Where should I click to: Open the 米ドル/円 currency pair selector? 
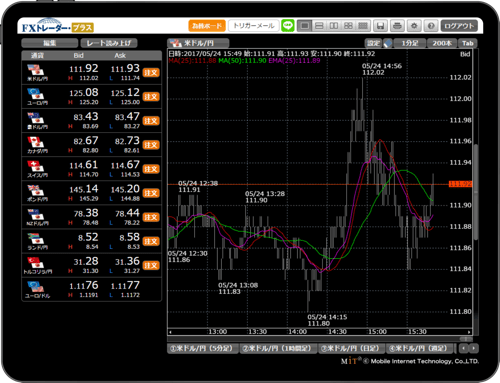198,43
